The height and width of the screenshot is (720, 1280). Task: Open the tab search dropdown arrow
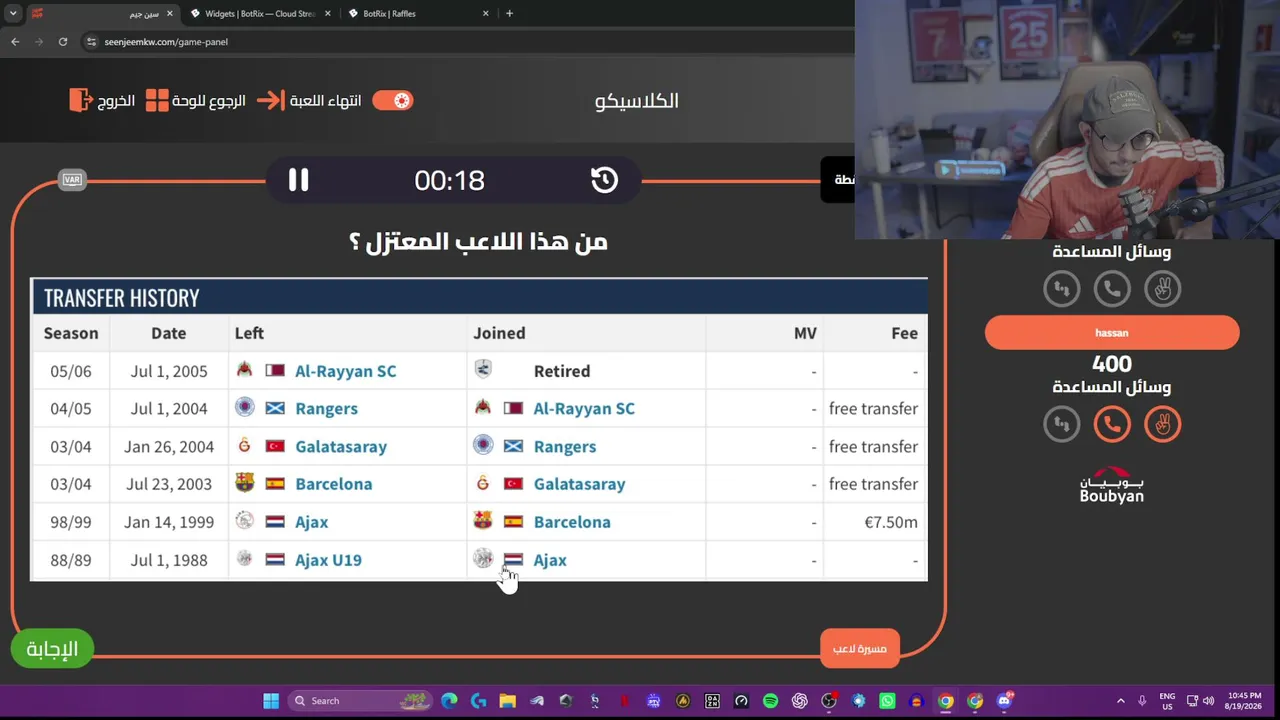coord(13,13)
